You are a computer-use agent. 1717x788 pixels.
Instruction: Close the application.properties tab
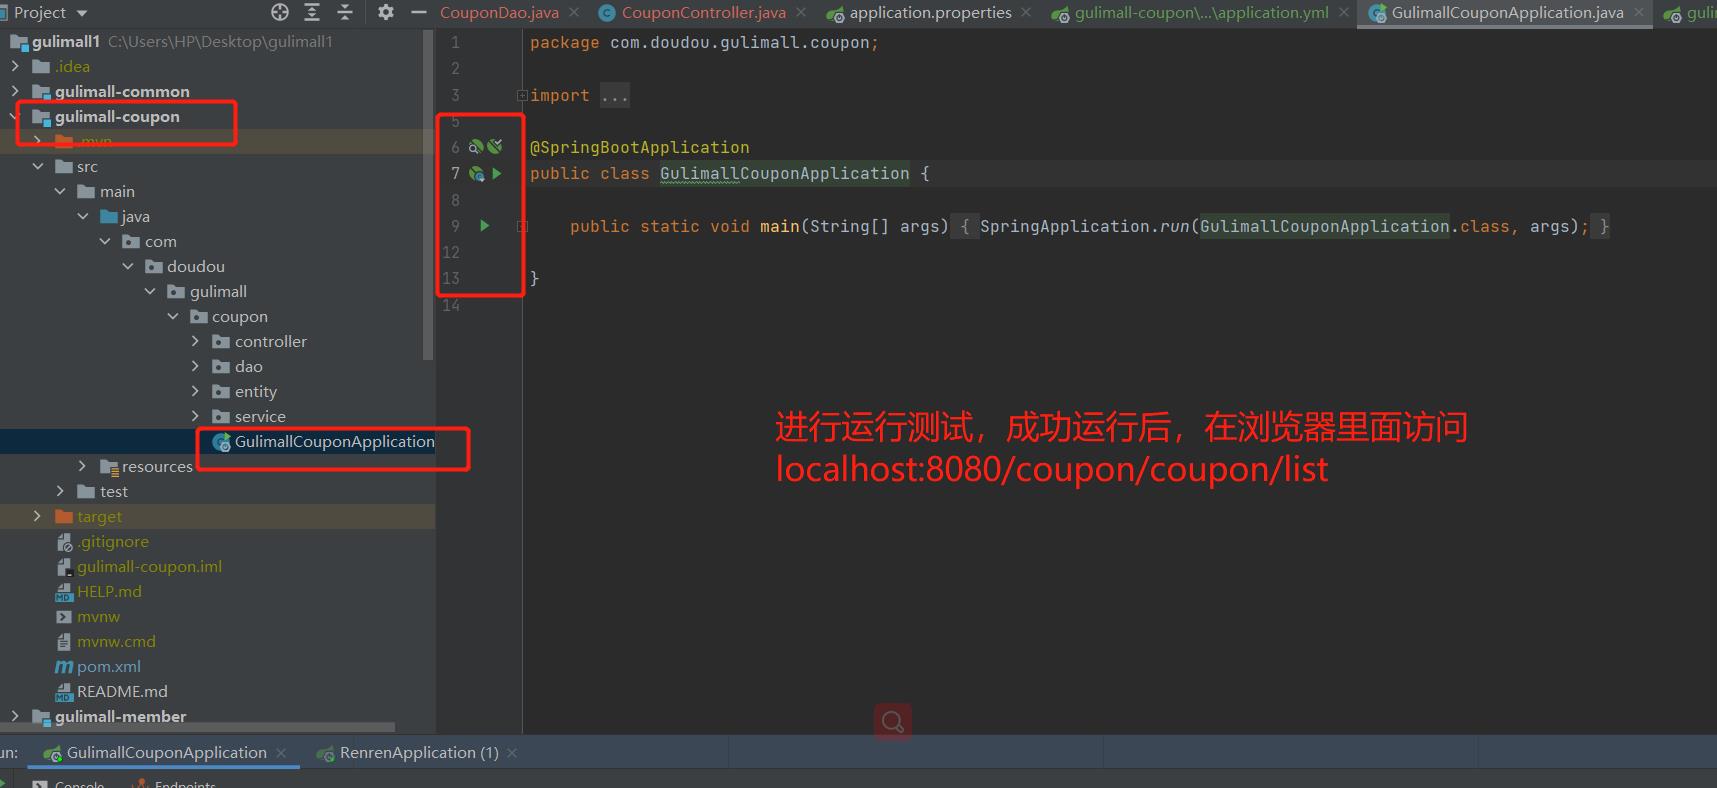tap(1026, 12)
